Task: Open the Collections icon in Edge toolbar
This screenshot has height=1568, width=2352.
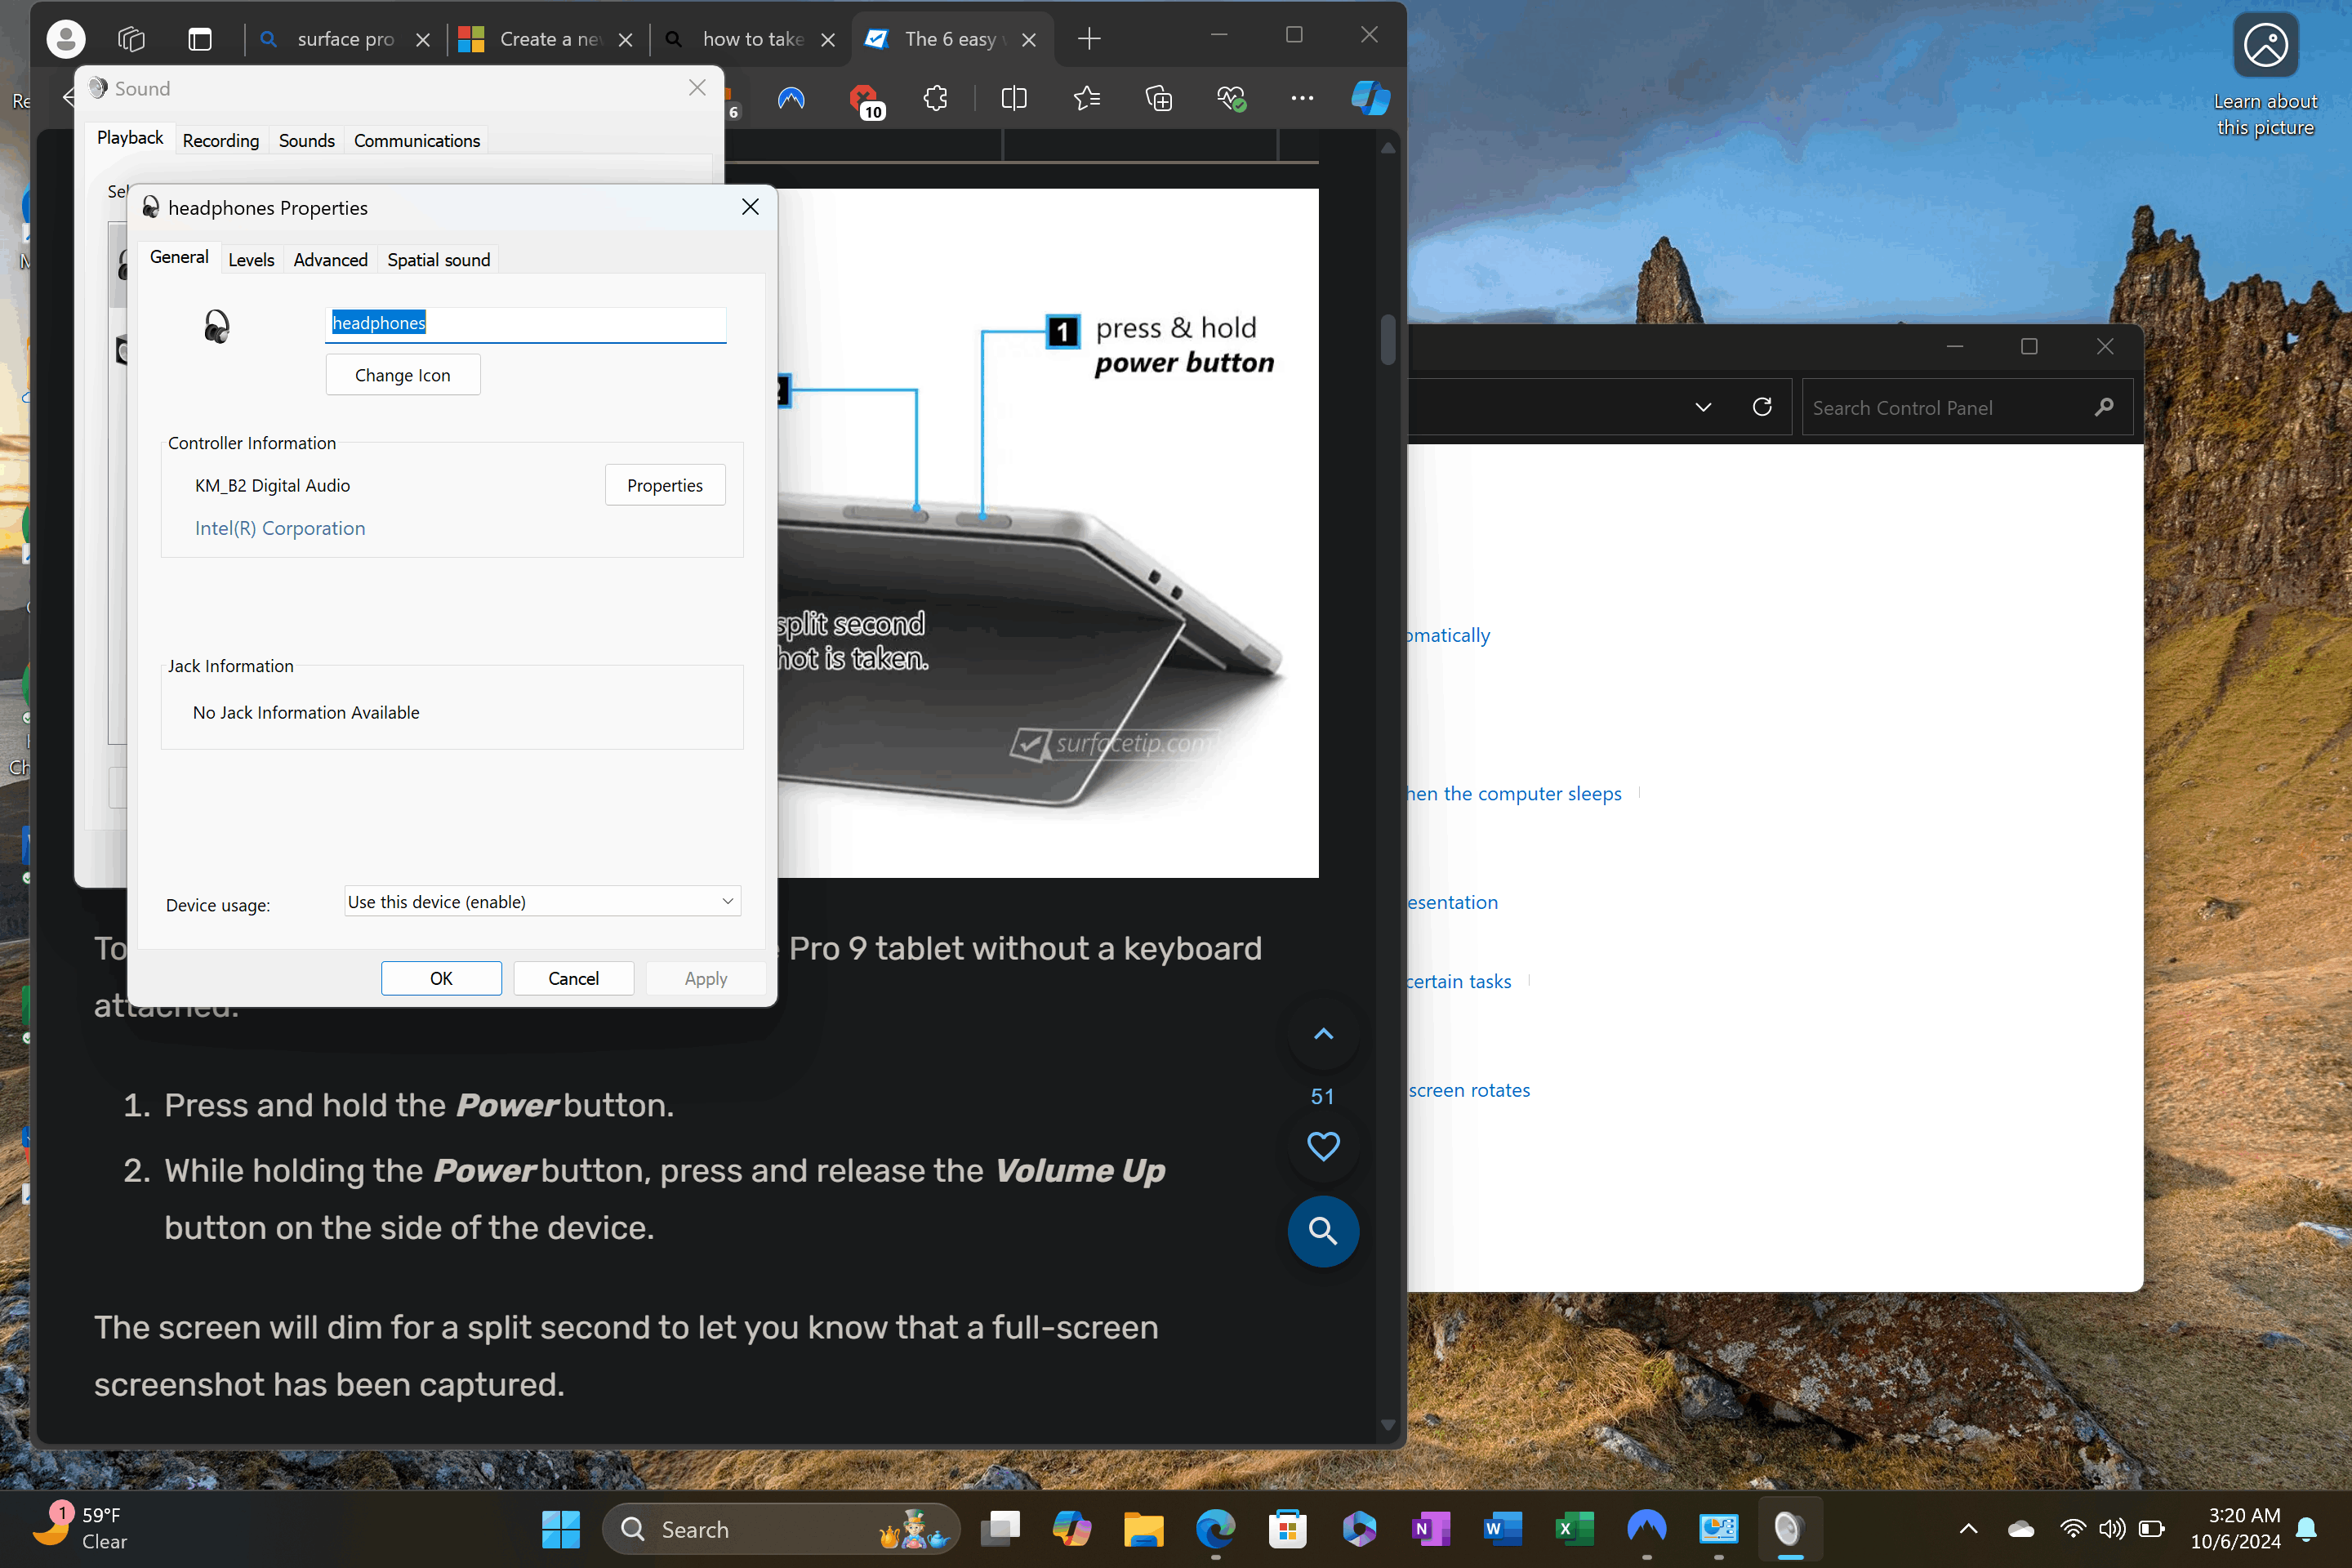Action: [x=1158, y=98]
